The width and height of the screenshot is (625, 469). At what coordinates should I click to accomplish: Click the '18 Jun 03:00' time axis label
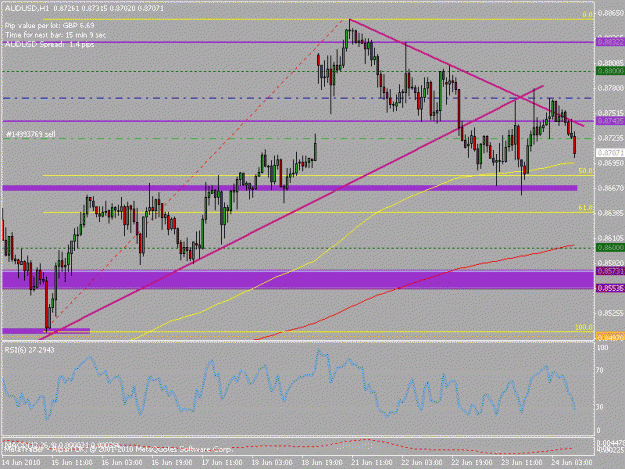point(271,462)
